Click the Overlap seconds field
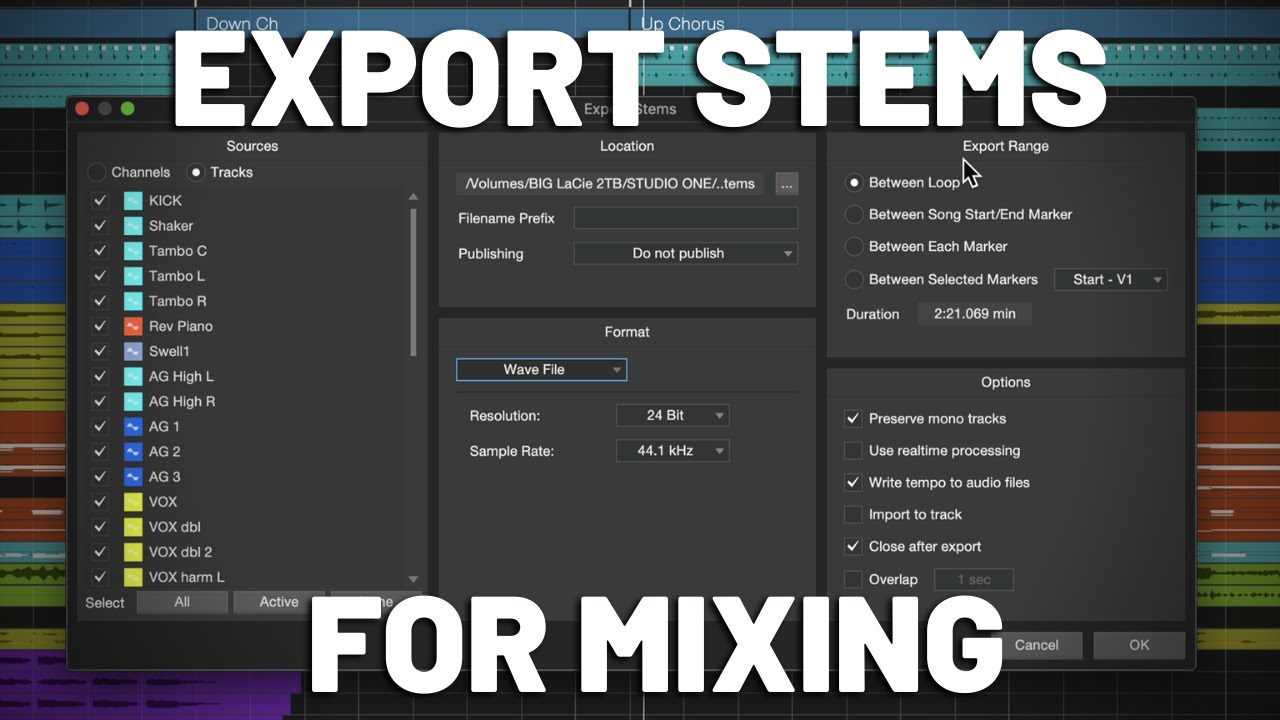The image size is (1280, 720). [x=973, y=580]
